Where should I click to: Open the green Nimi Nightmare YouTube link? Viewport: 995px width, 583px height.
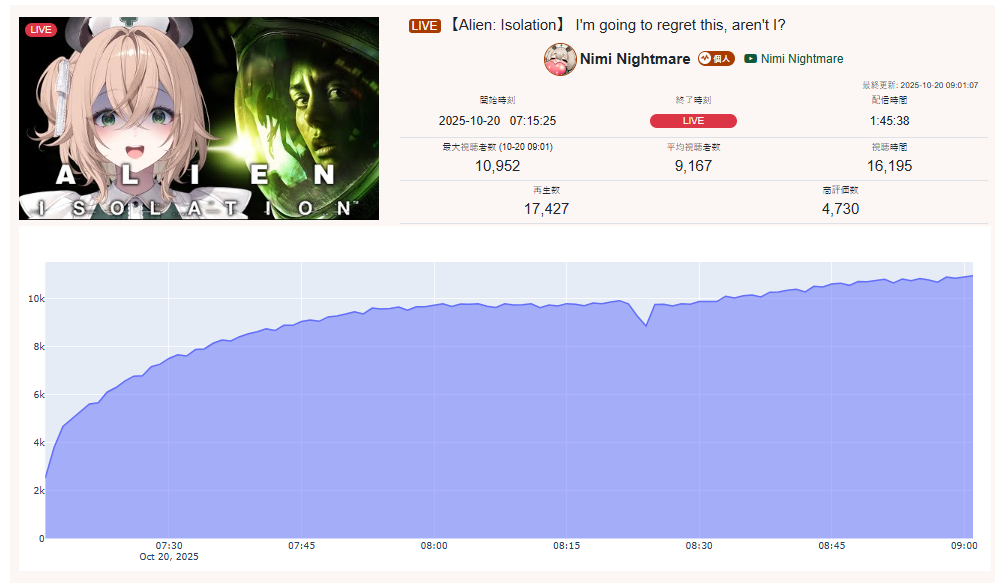[801, 58]
